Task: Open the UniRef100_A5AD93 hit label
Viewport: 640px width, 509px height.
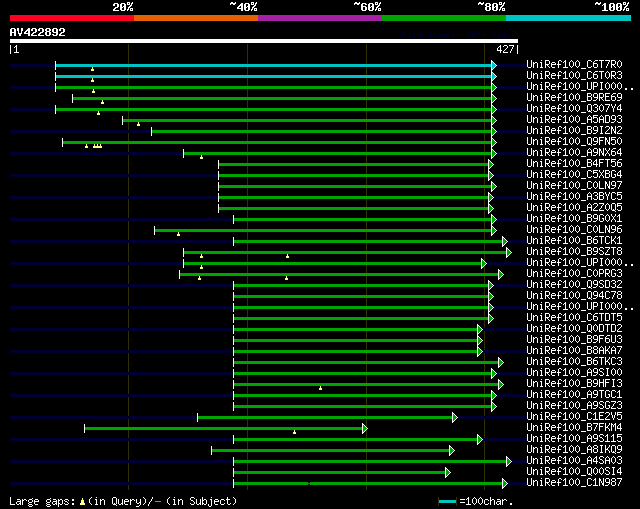Action: point(574,120)
